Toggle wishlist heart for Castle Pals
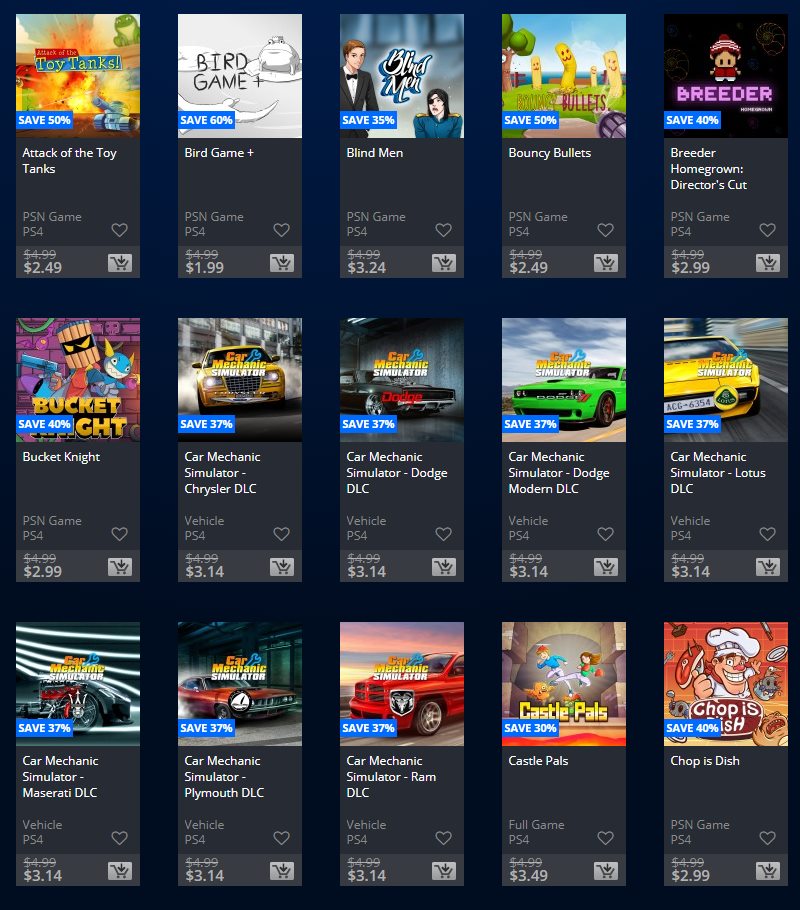This screenshot has height=910, width=800. point(606,838)
